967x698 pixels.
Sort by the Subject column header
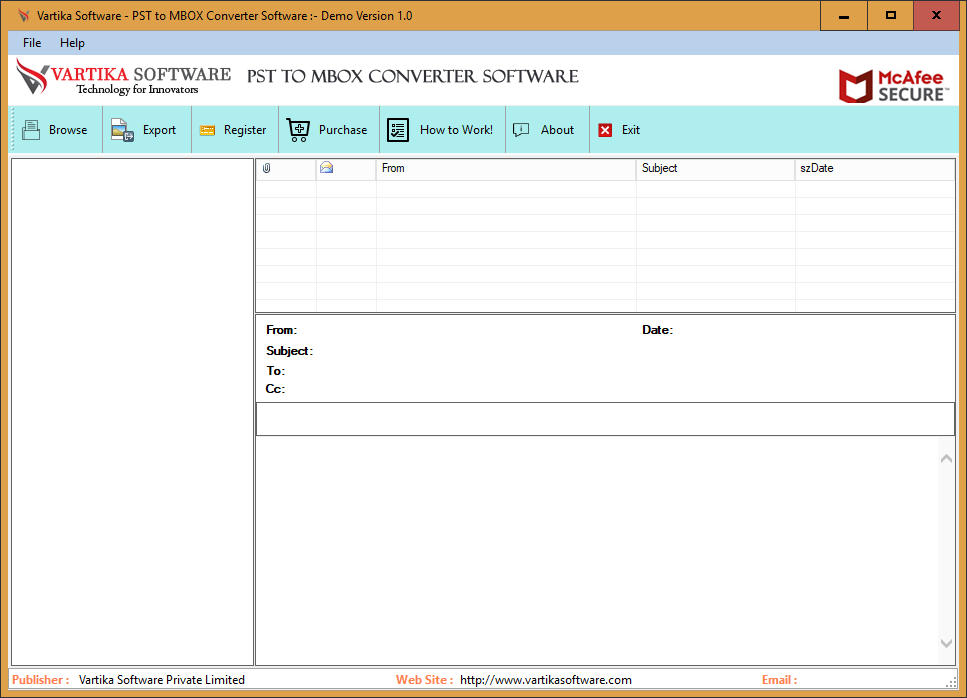click(x=715, y=168)
